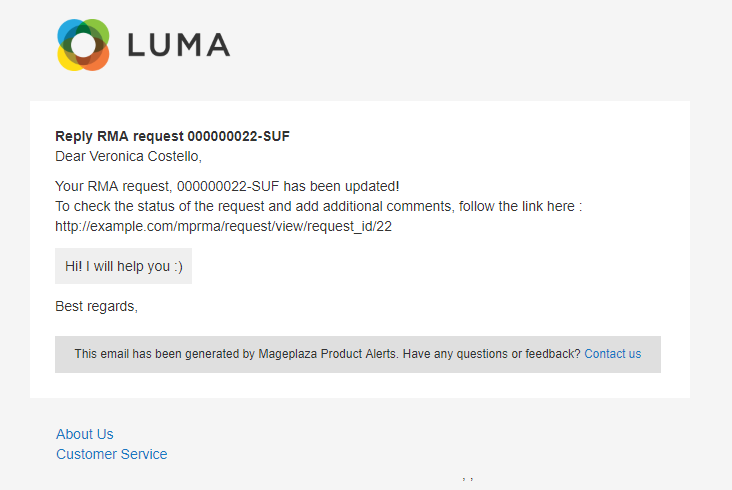732x490 pixels.
Task: Click the small blue commas below the footer links
Action: [467, 478]
